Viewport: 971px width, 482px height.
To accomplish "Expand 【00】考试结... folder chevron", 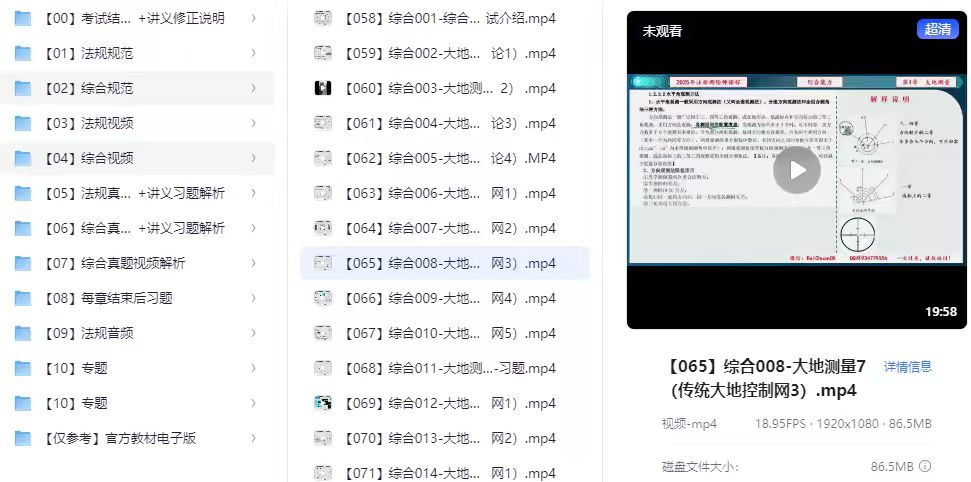I will (x=253, y=19).
